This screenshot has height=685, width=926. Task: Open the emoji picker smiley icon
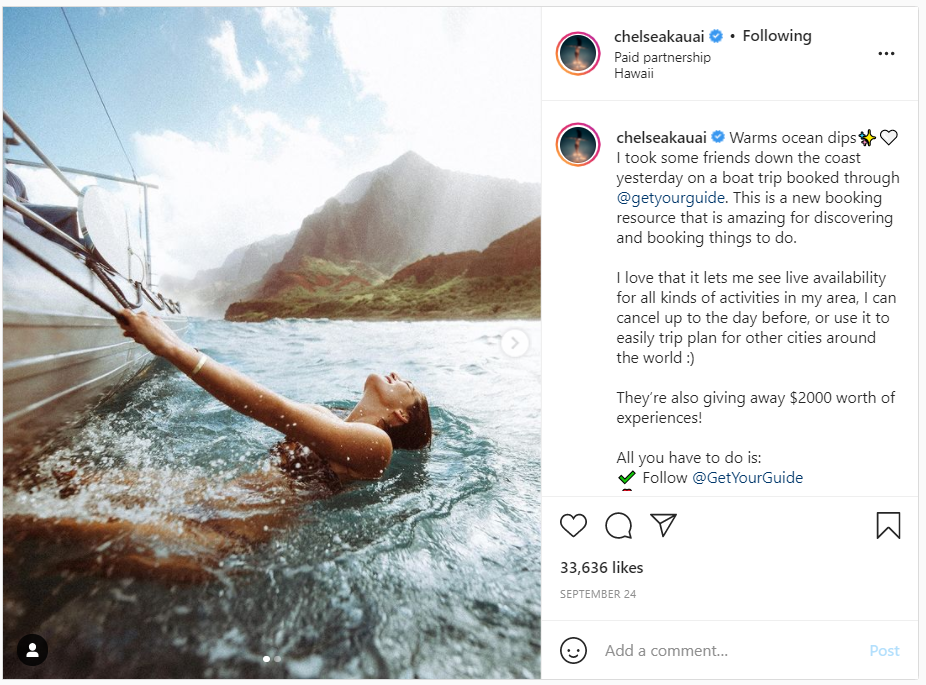tap(573, 650)
